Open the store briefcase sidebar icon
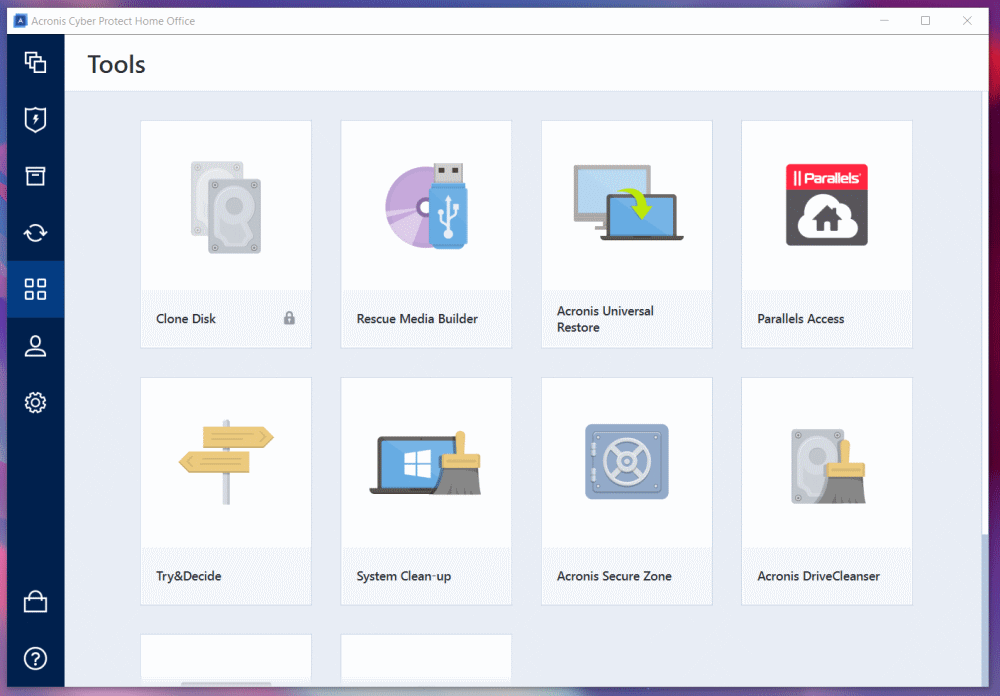 pyautogui.click(x=35, y=601)
